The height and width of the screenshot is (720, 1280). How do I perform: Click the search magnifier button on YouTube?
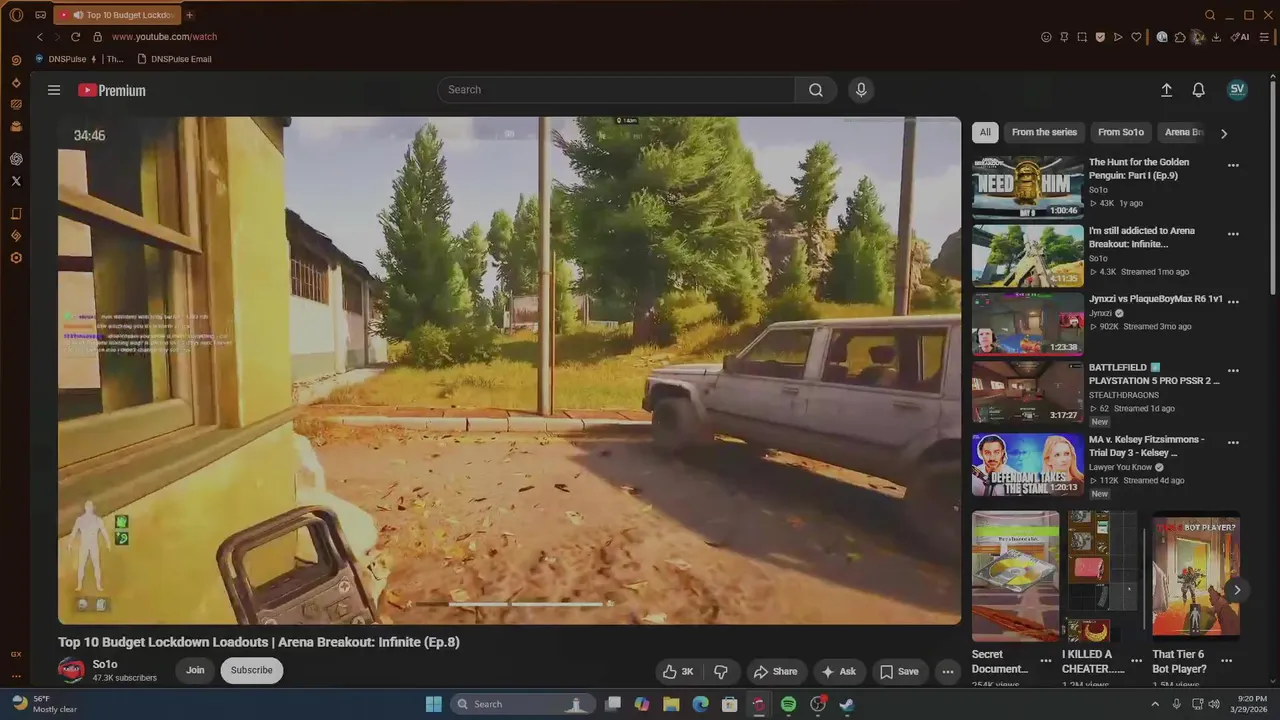click(x=816, y=90)
